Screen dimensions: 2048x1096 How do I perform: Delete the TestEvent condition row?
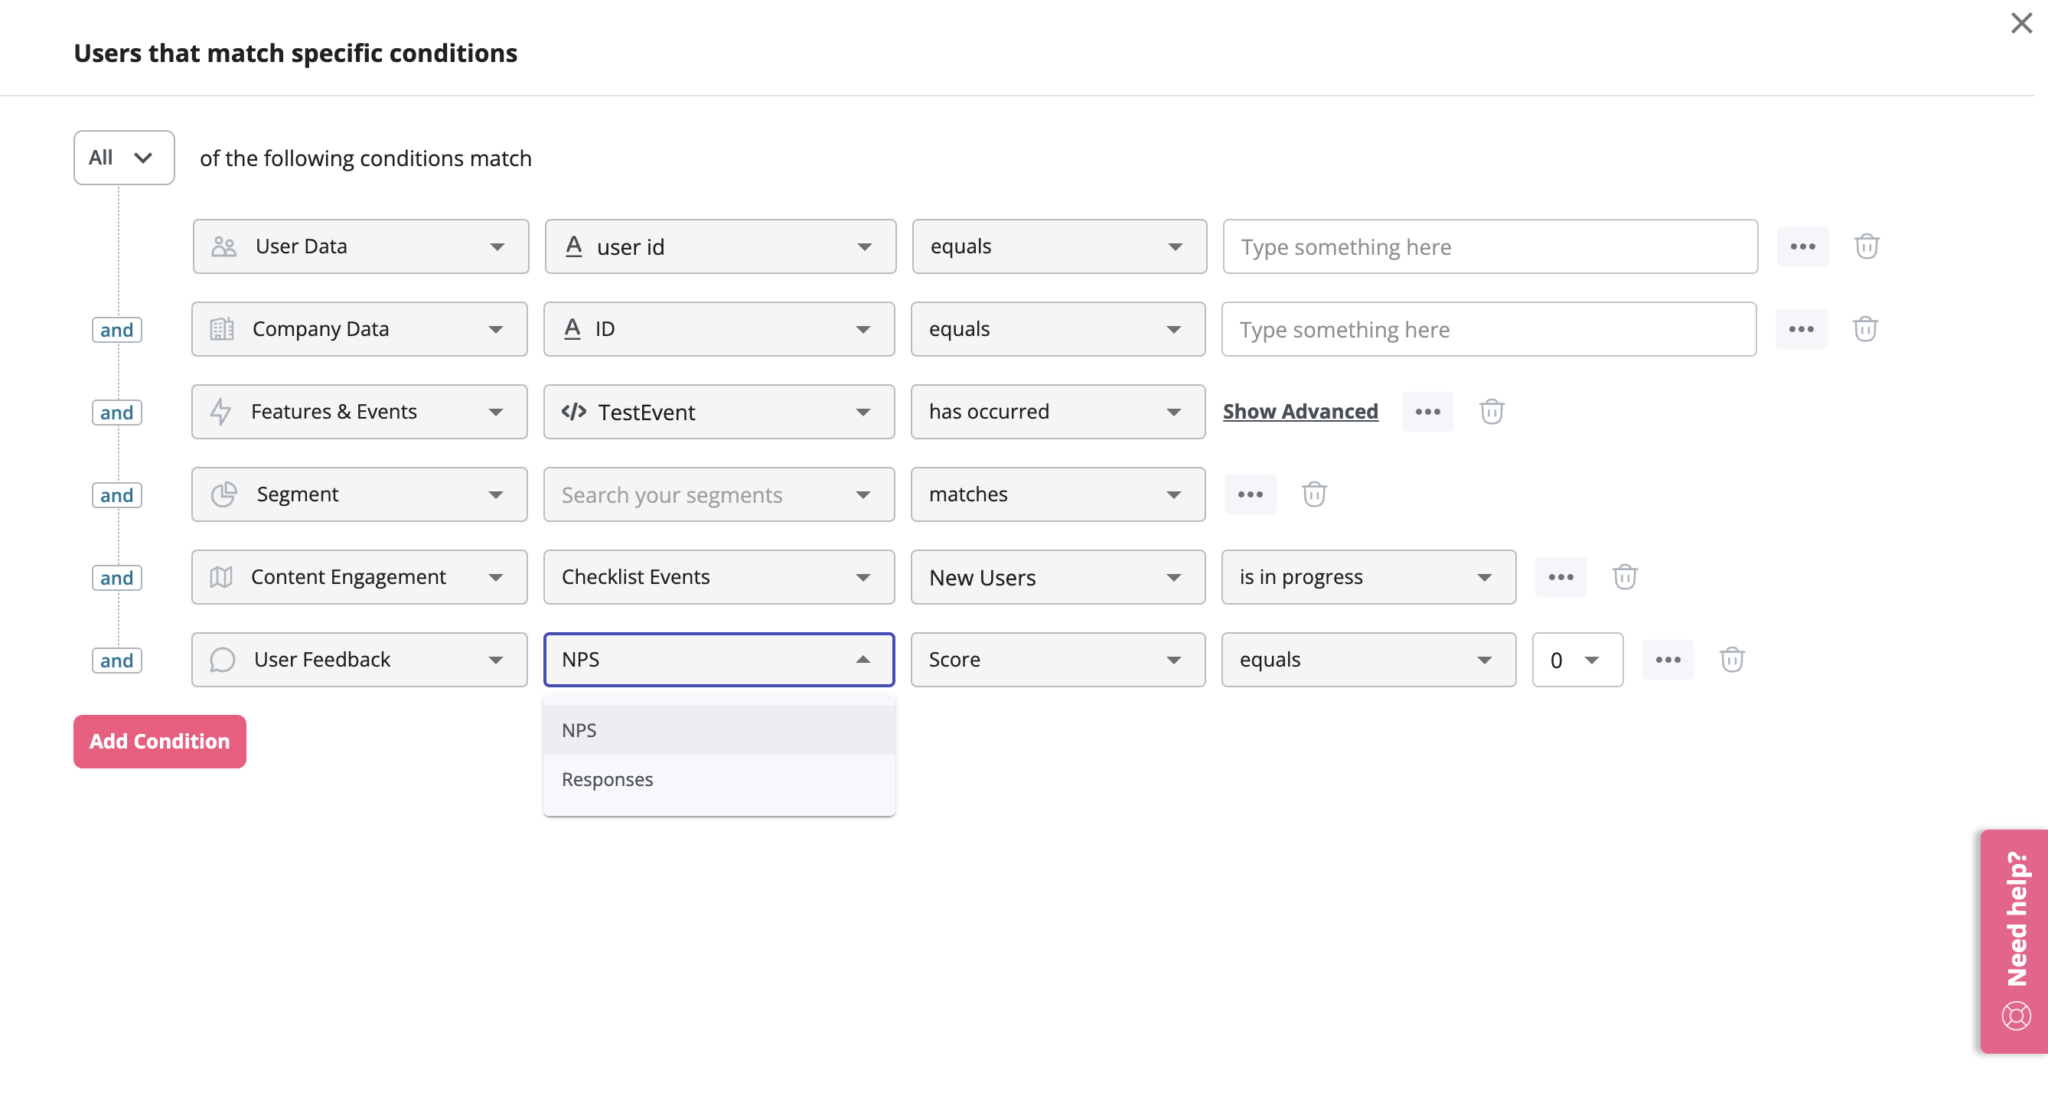[x=1491, y=411]
